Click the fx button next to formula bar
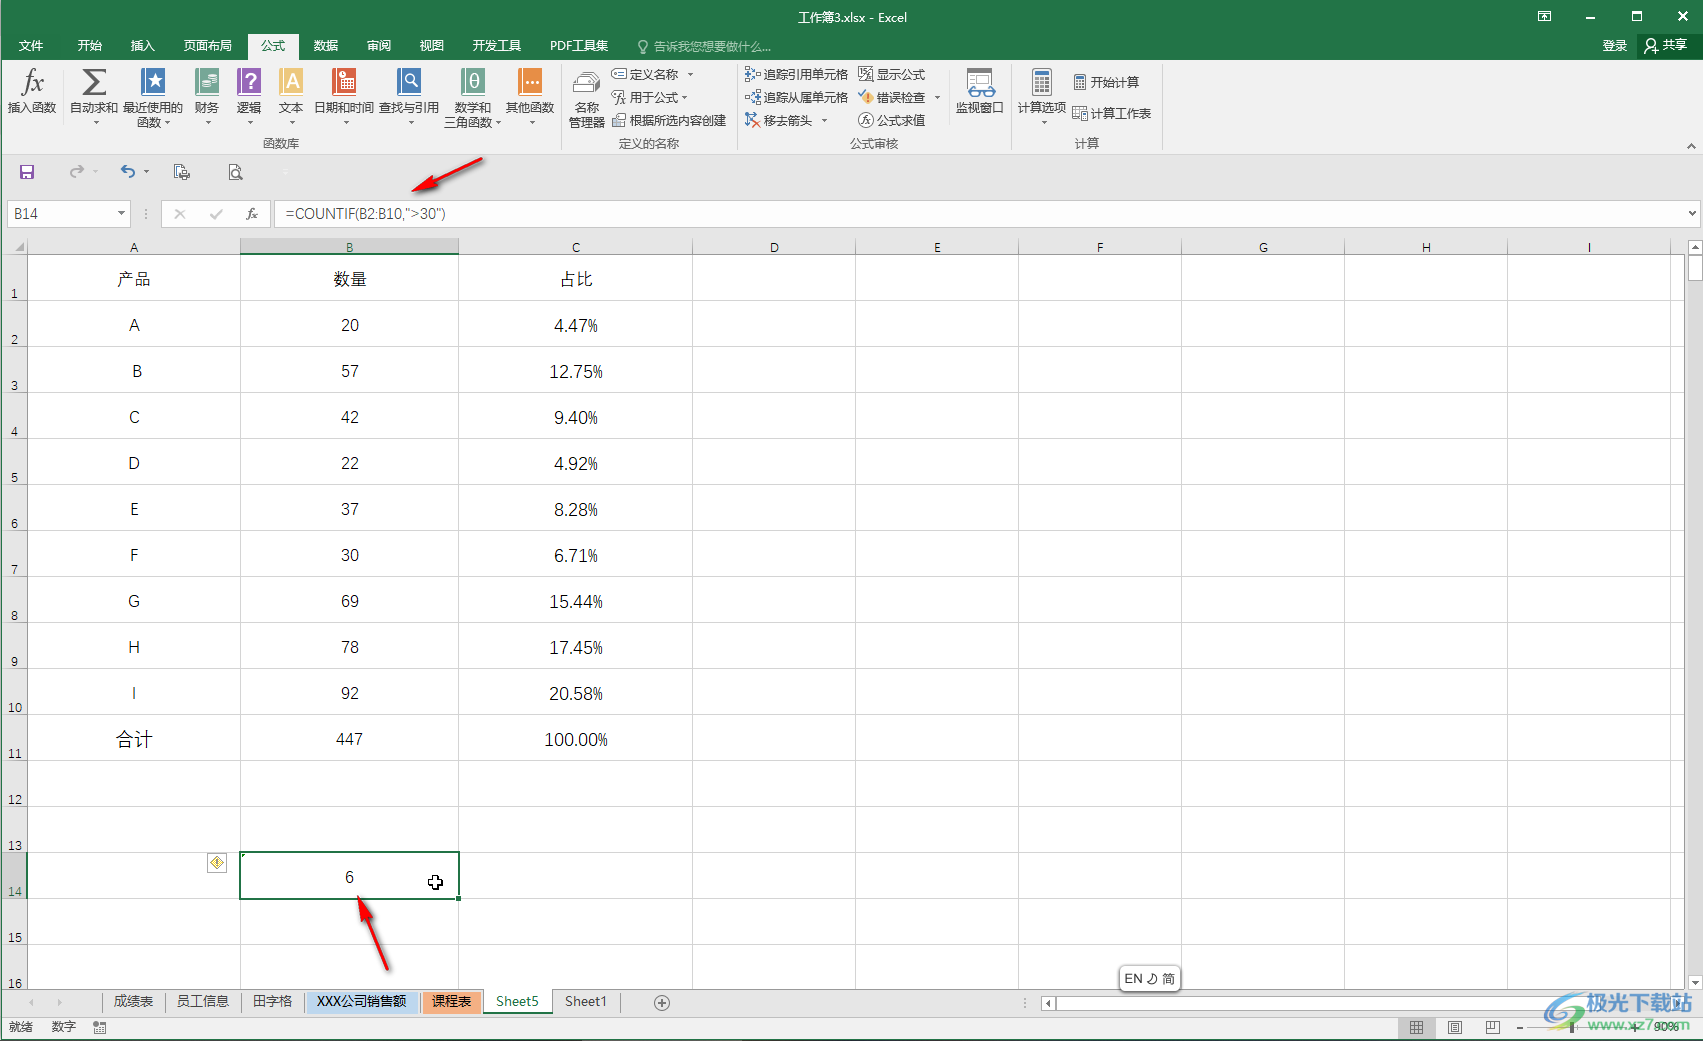Viewport: 1703px width, 1041px height. coord(252,214)
